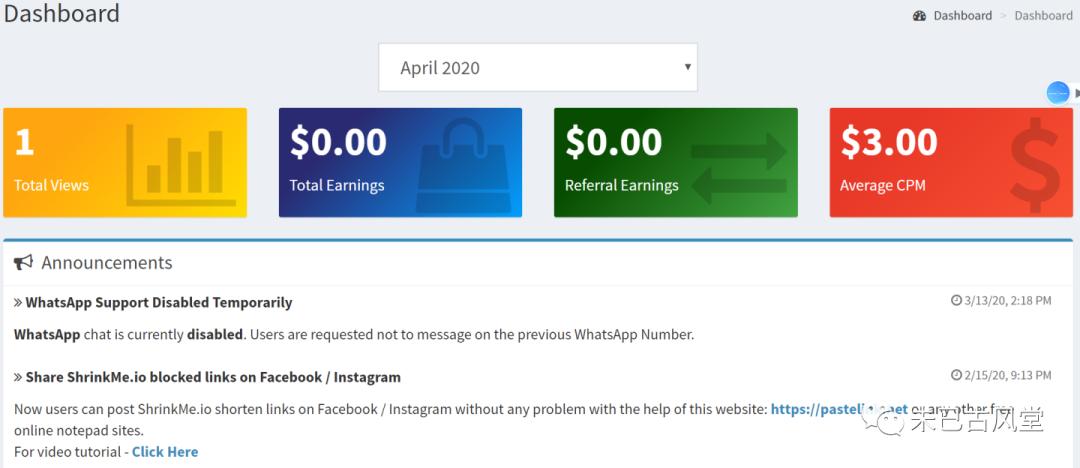Expand the Share ShrinkMe.io announcement chevron

[18, 378]
